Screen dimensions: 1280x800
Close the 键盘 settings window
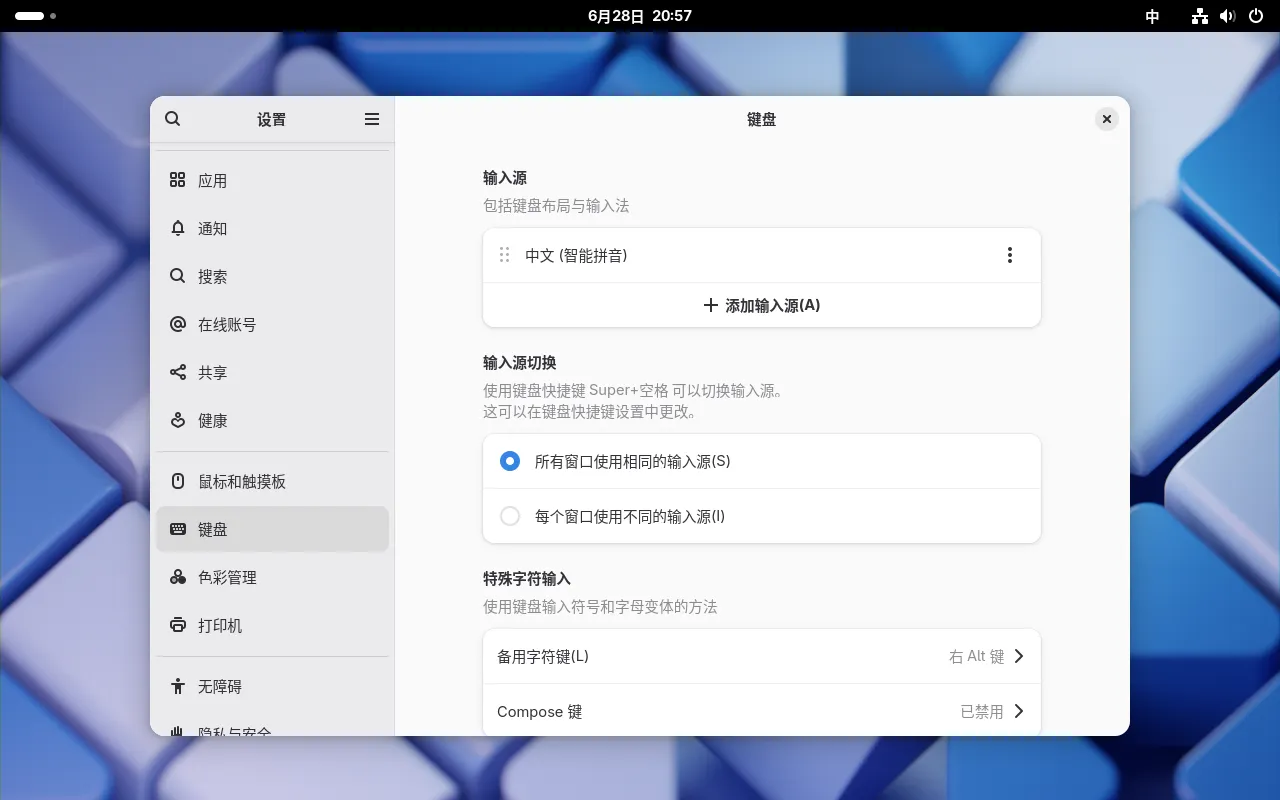coord(1106,119)
